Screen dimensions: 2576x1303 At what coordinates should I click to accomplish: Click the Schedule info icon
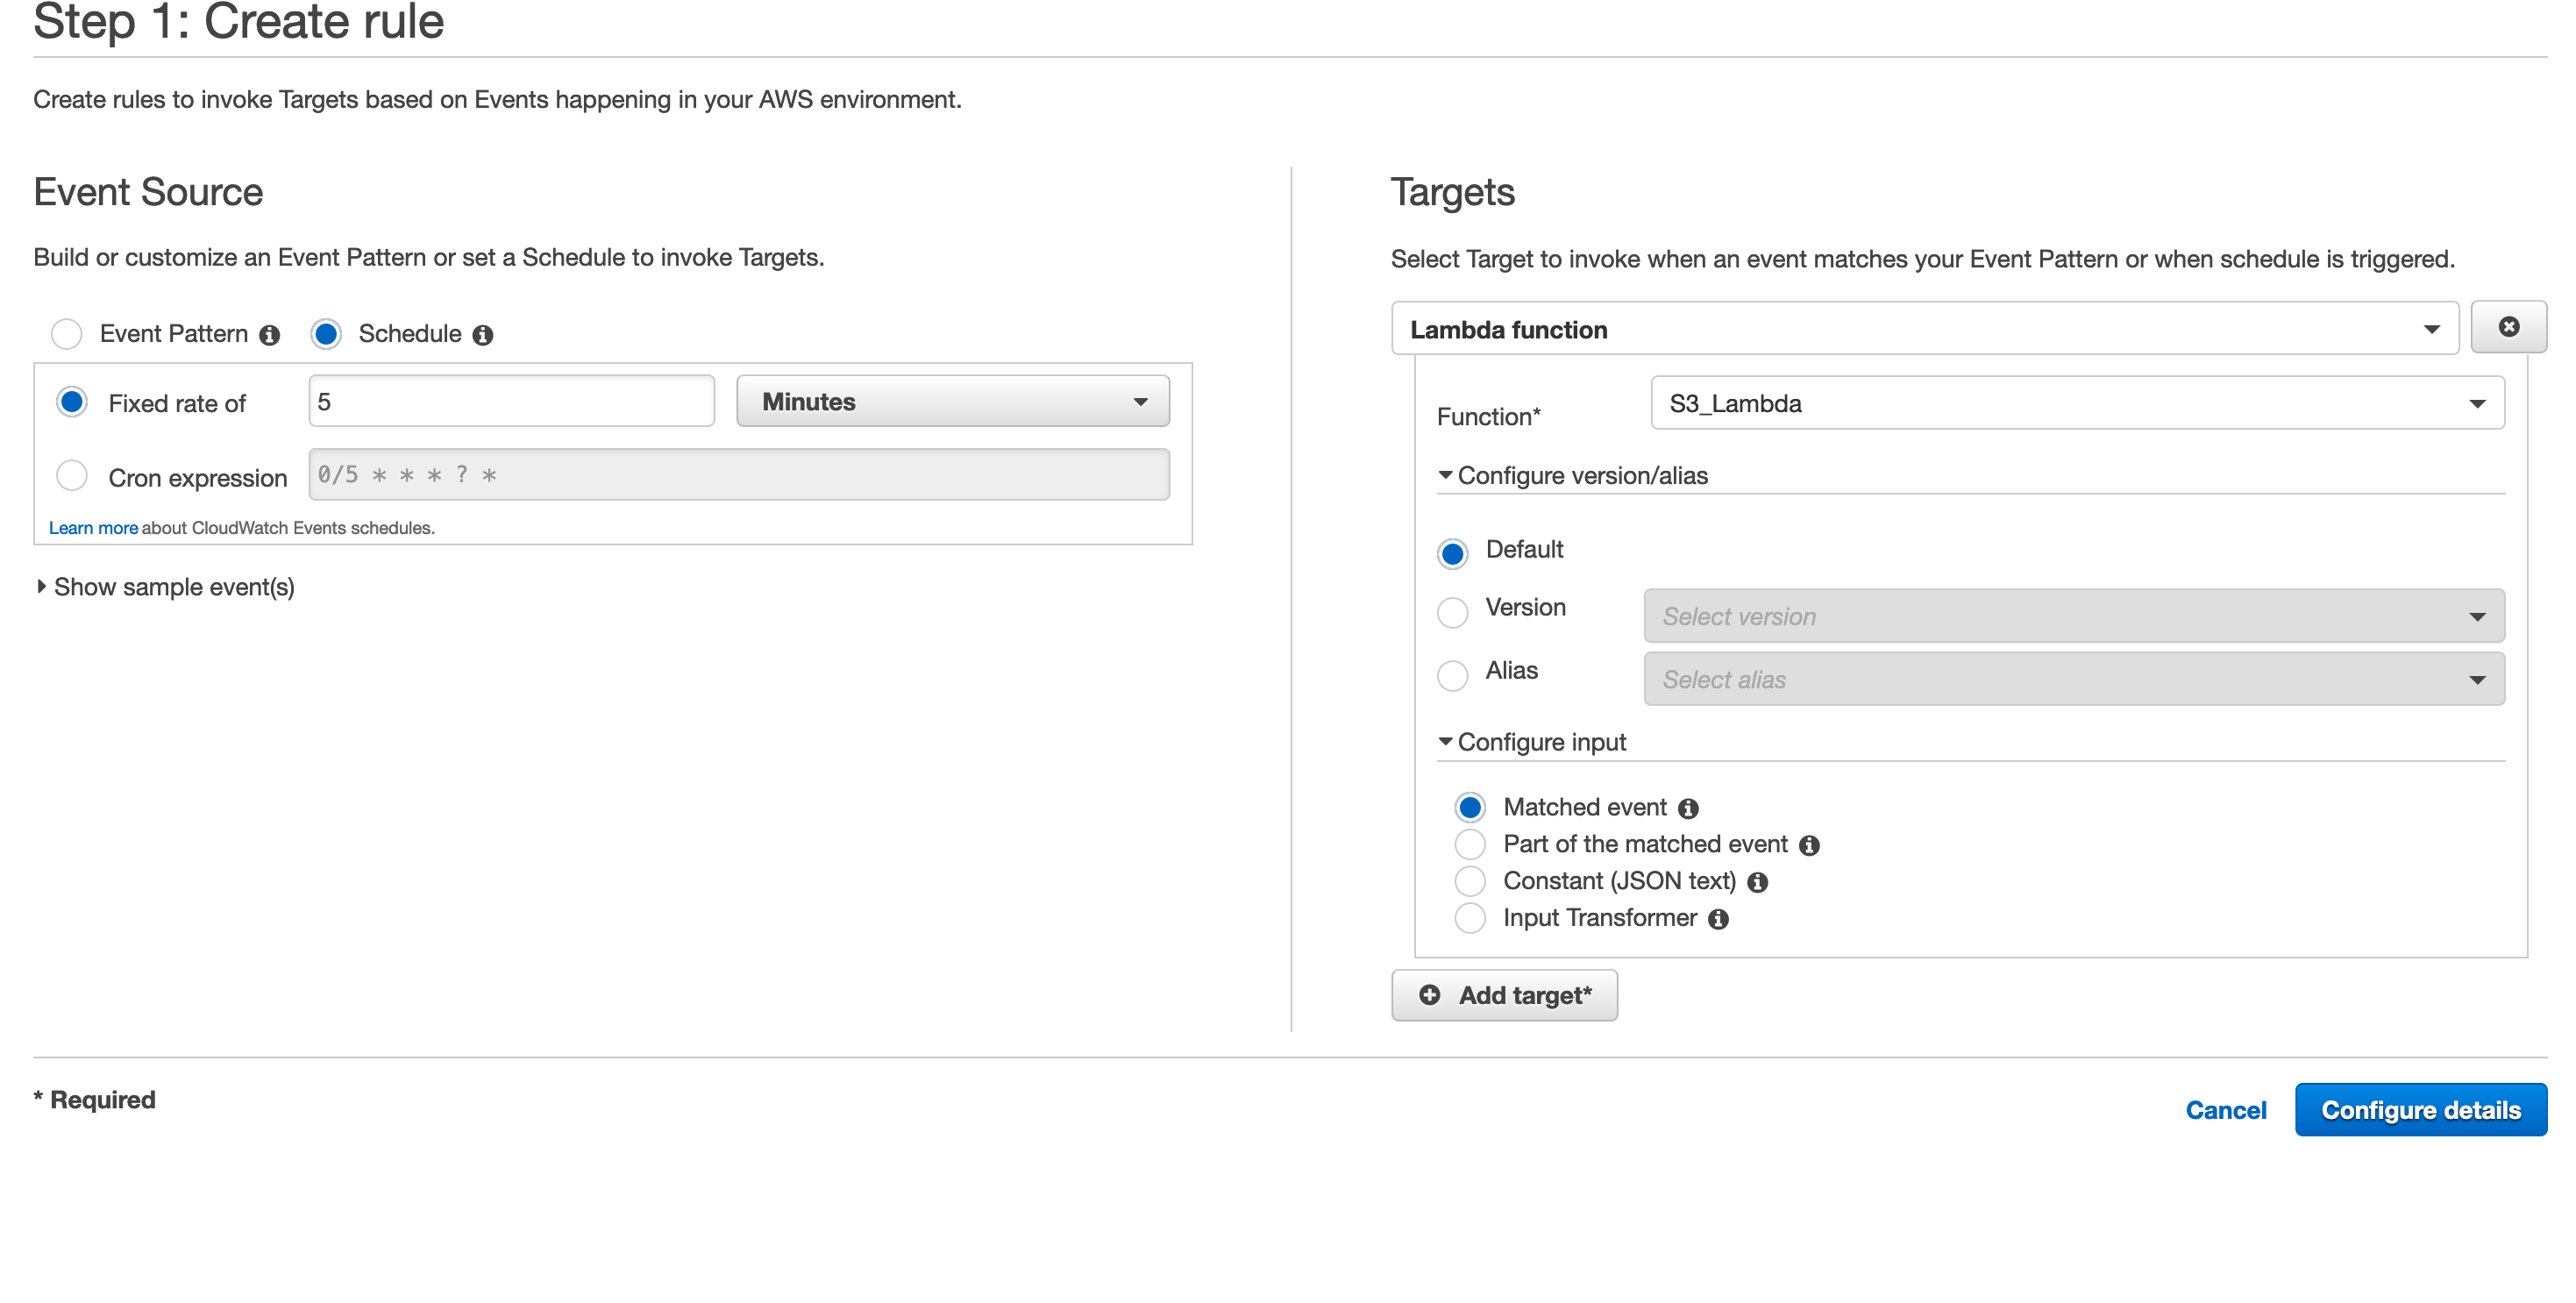483,335
